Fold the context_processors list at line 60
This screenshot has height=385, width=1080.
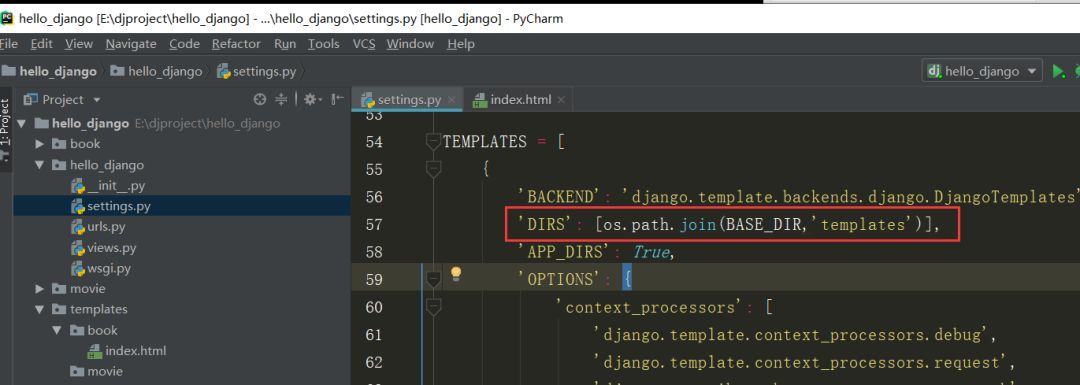pos(433,306)
